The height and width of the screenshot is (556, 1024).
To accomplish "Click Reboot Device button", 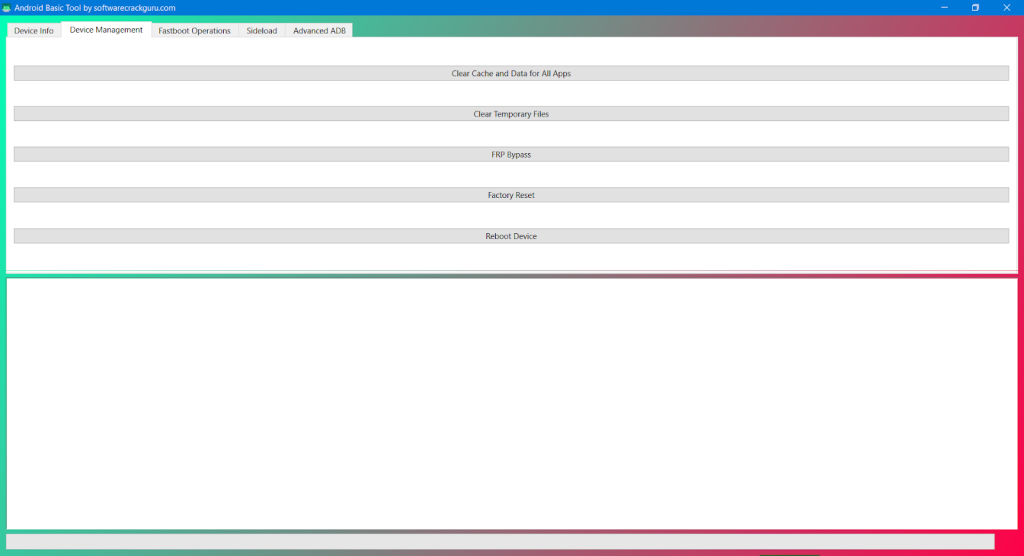I will [511, 236].
